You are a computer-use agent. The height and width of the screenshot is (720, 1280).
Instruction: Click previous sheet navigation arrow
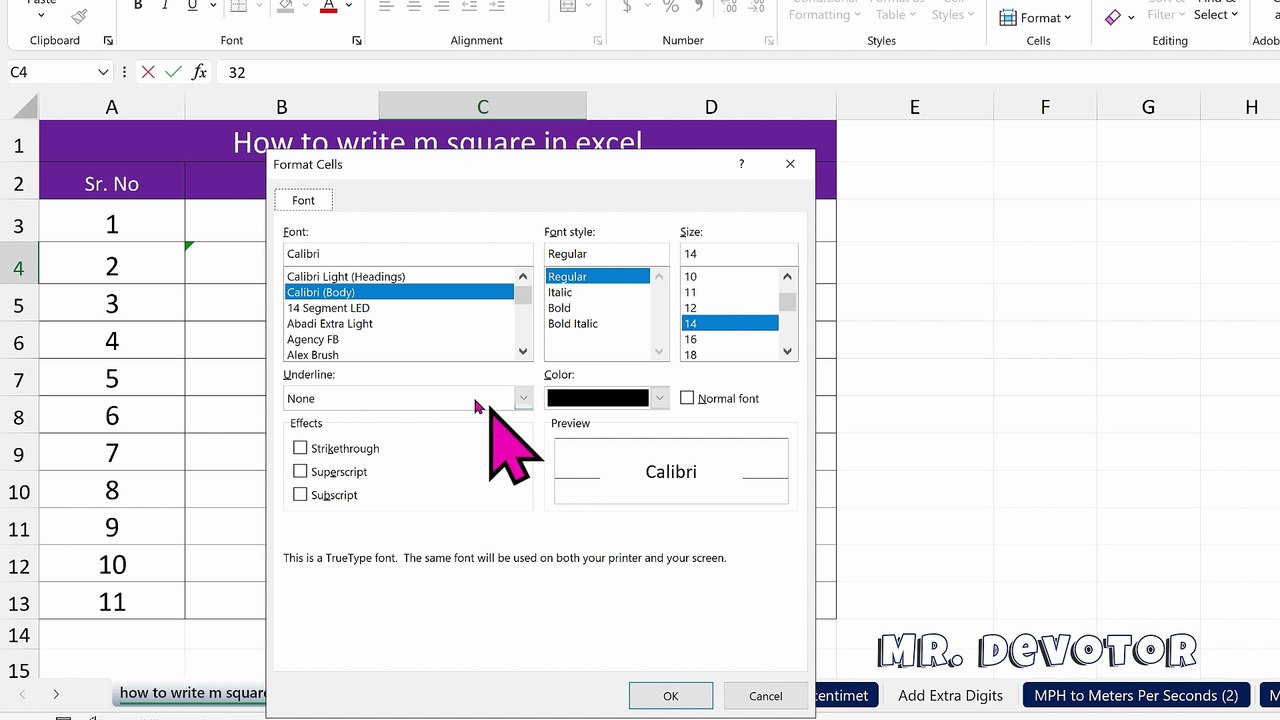(22, 694)
